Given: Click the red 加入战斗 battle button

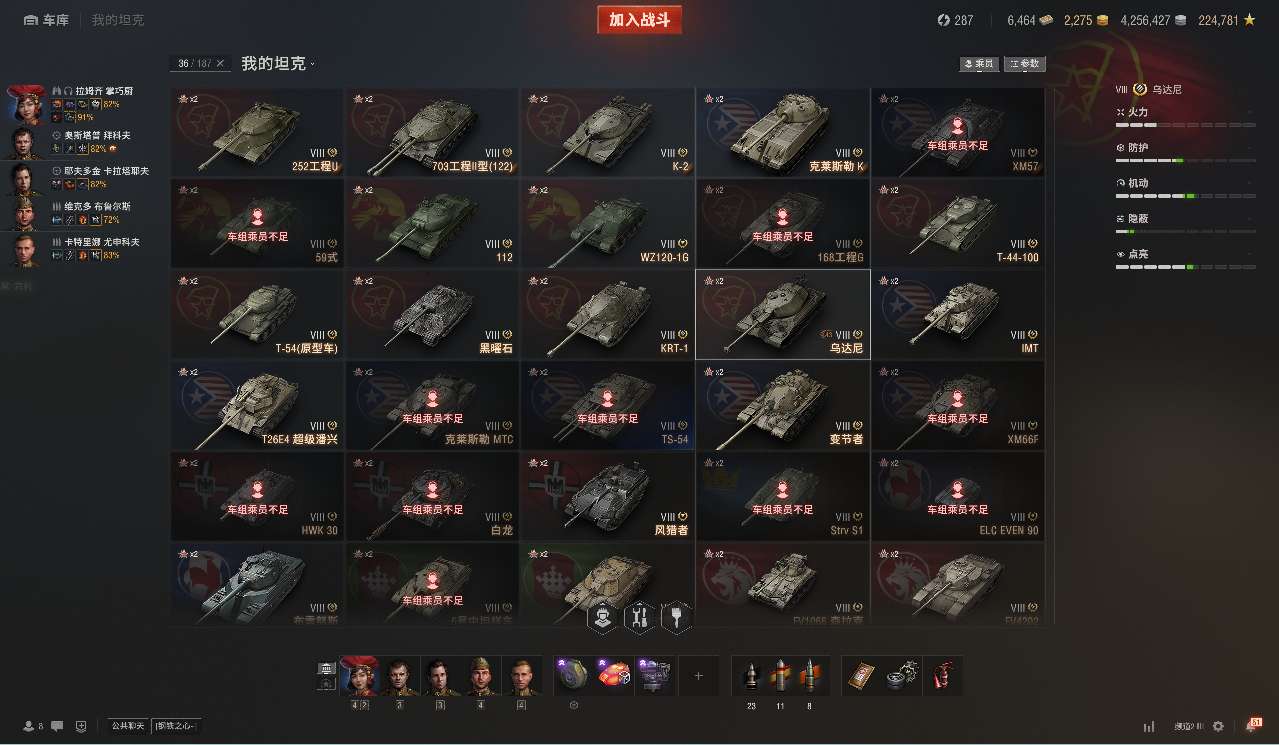Looking at the screenshot, I should click(639, 20).
